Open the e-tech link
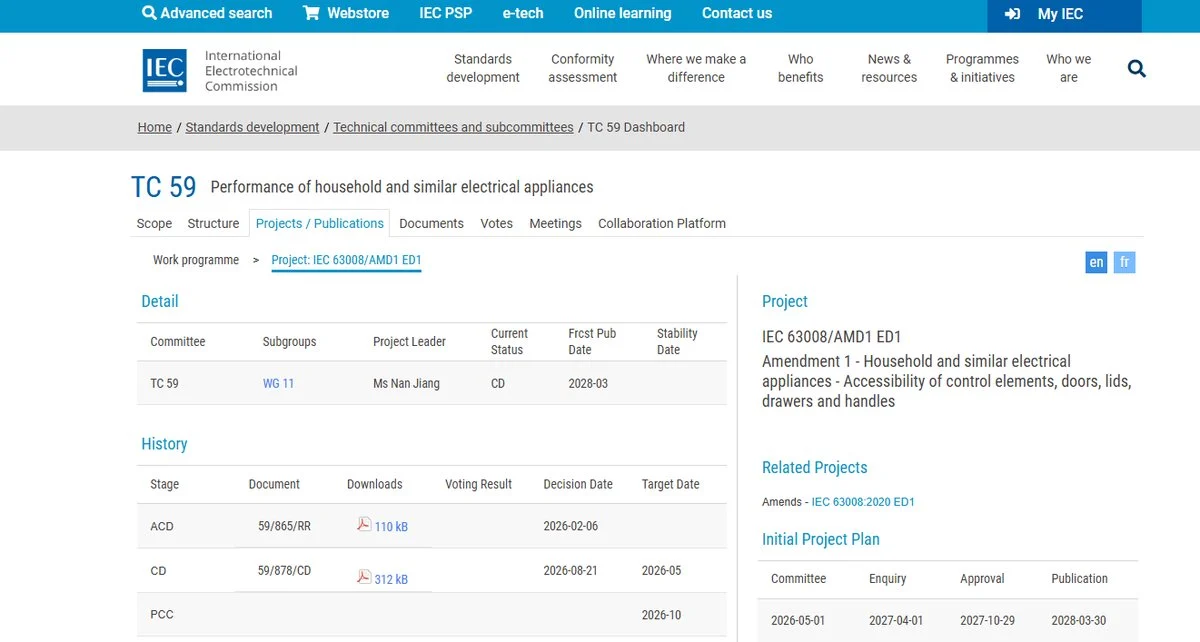1200x642 pixels. [523, 13]
